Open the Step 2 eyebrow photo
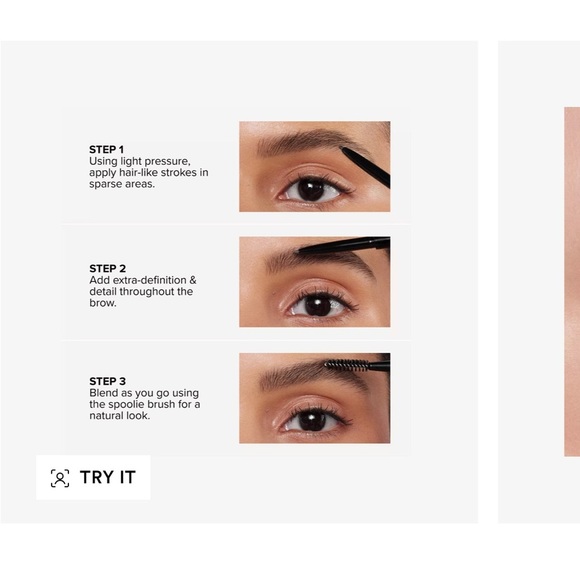Screen dimensions: 580x580 [315, 282]
